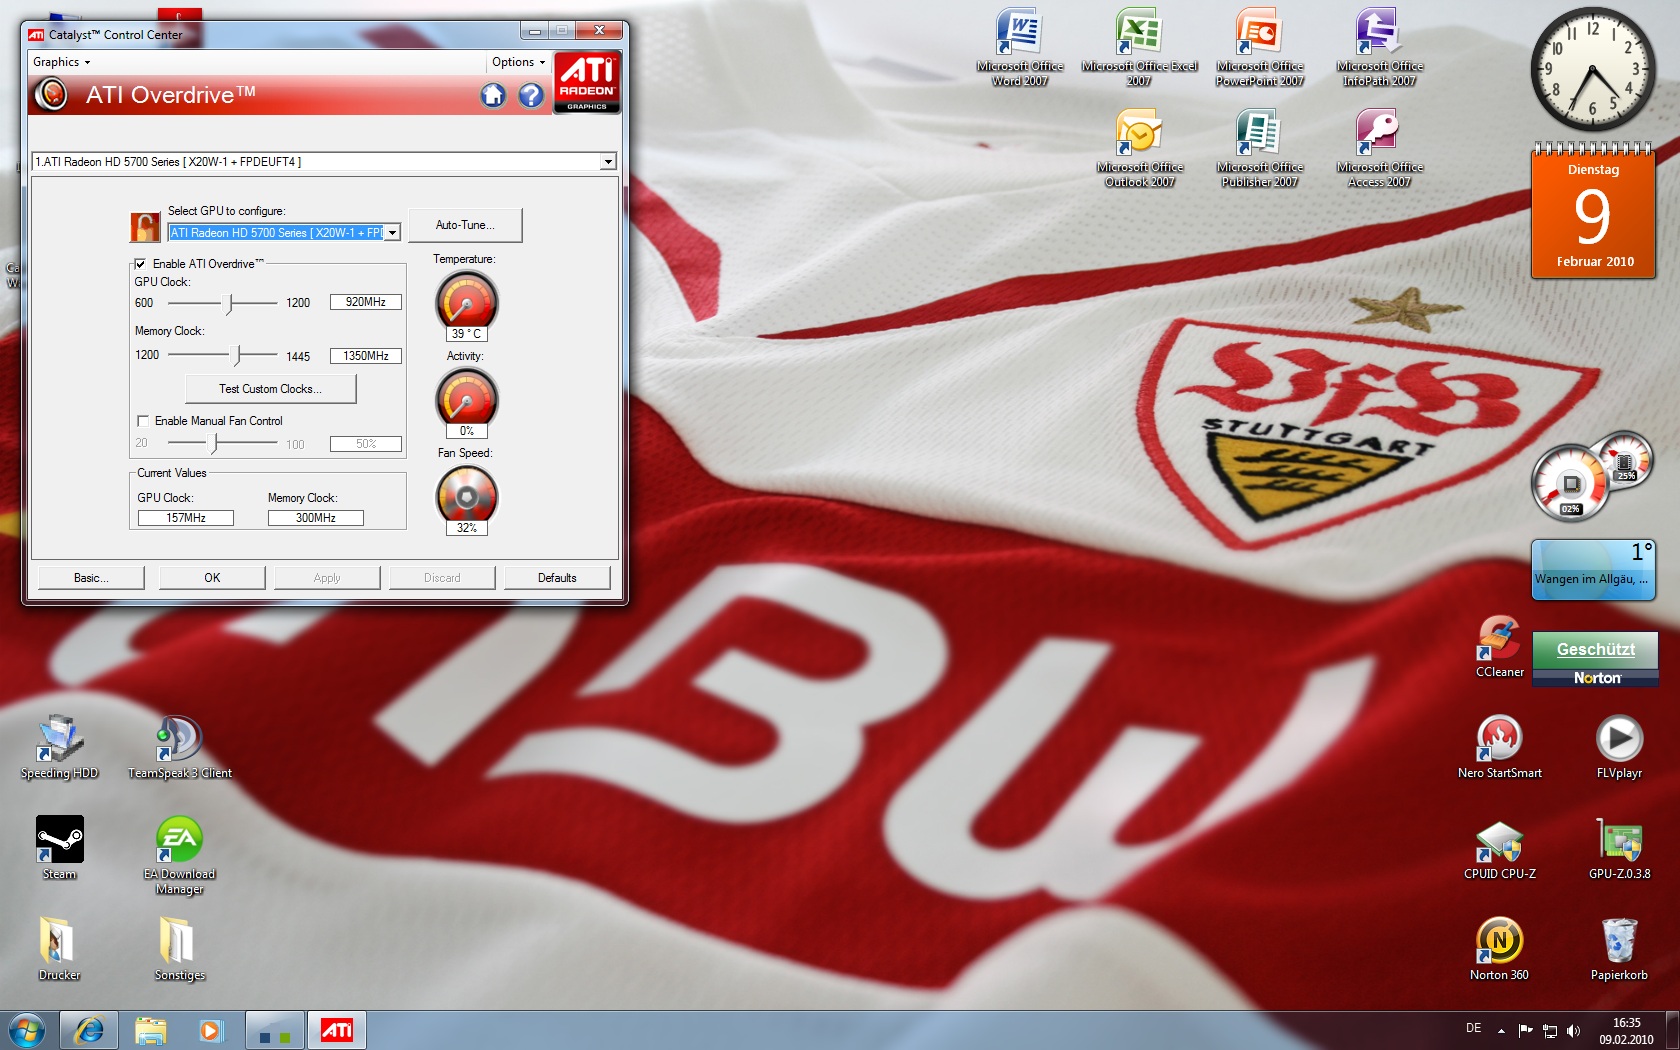
Task: Click the Basic... button
Action: pyautogui.click(x=91, y=578)
